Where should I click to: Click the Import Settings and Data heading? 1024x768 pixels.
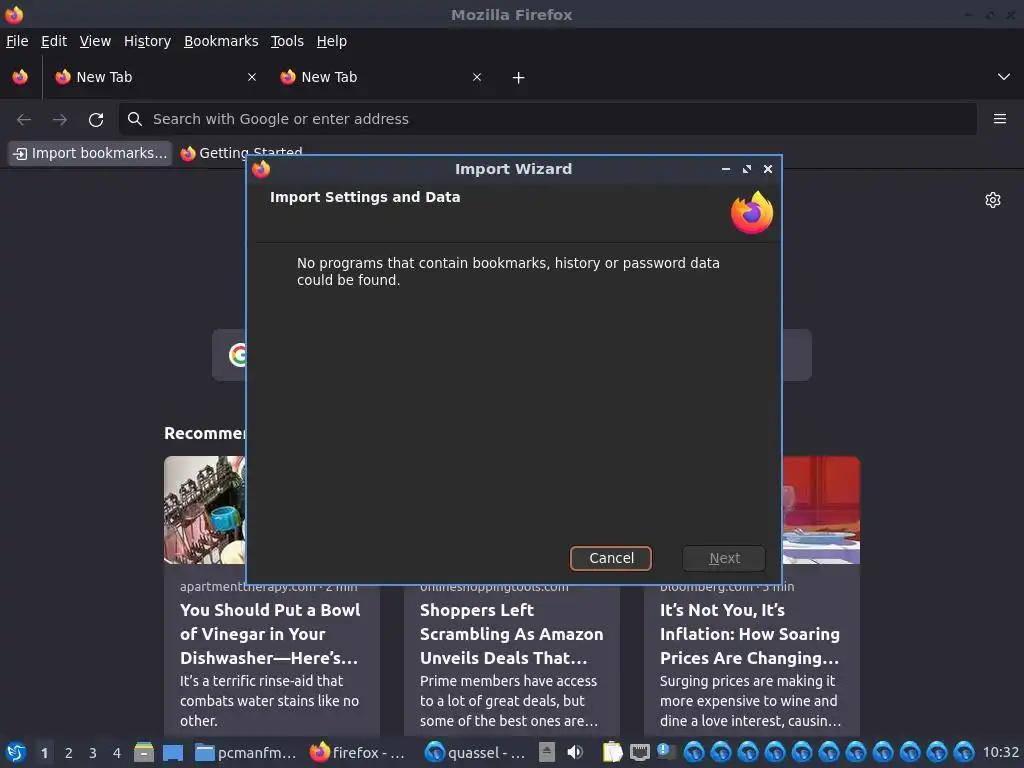(365, 197)
